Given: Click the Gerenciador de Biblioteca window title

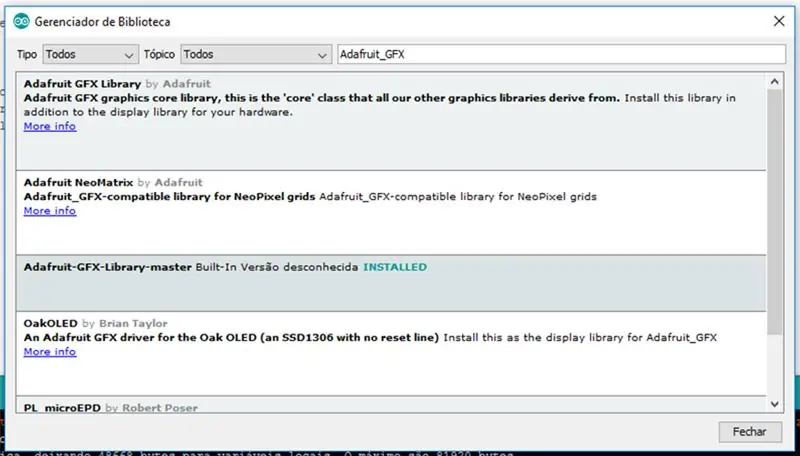Looking at the screenshot, I should (103, 21).
